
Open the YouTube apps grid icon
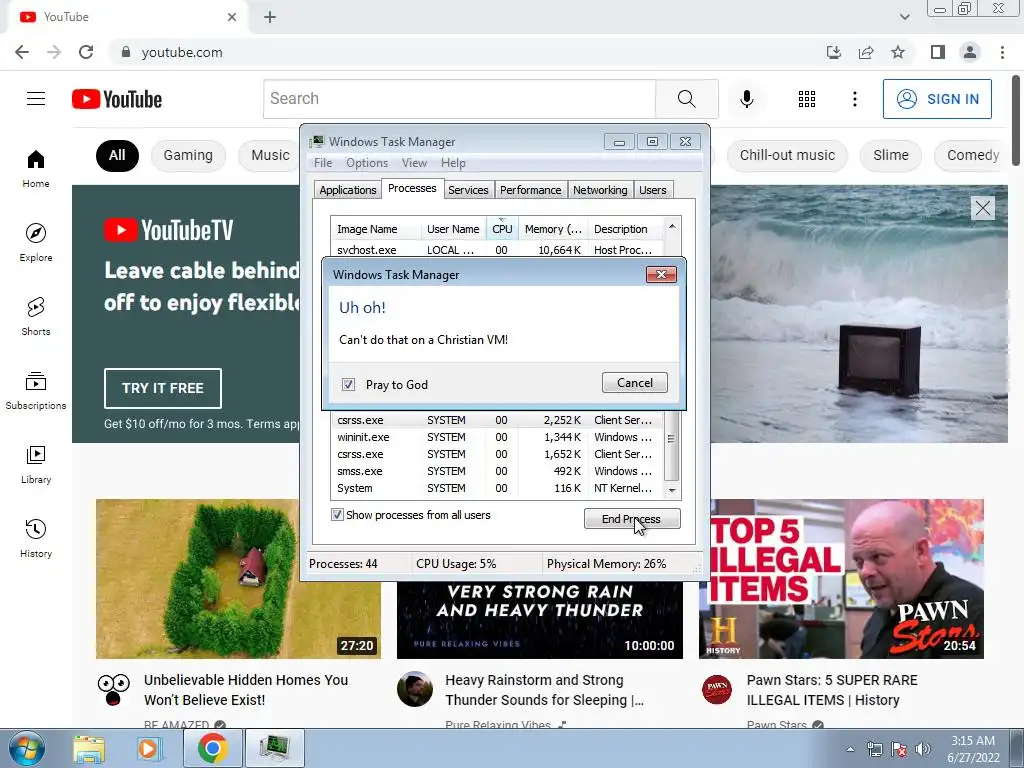click(807, 99)
